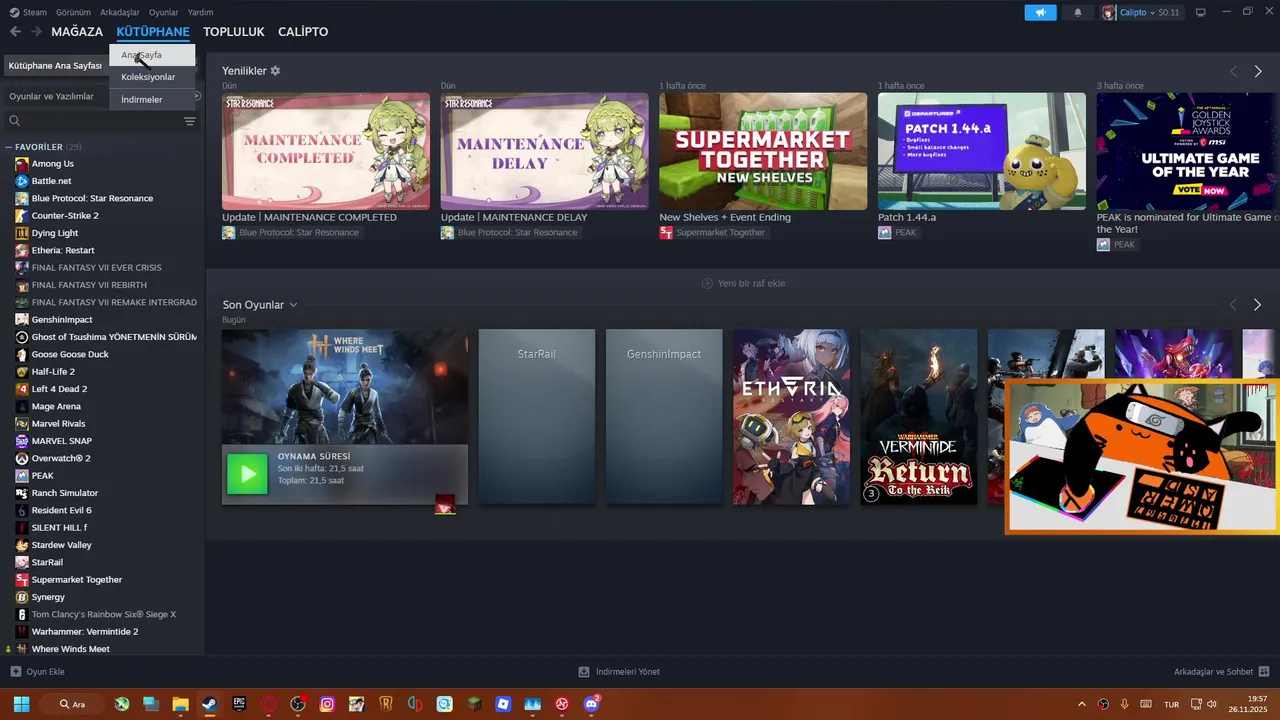Open Instagram from the taskbar
The image size is (1280, 720).
[x=327, y=704]
